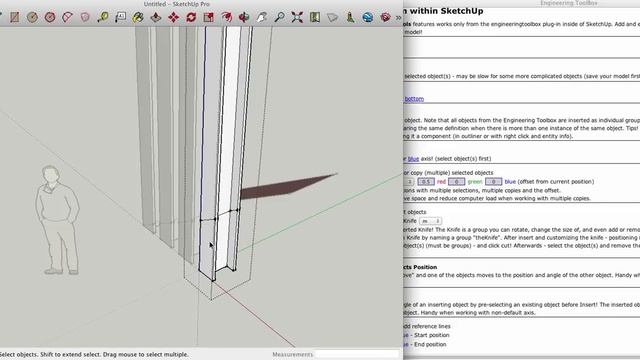The image size is (640, 360).
Task: Click the green offset input field
Action: pyautogui.click(x=456, y=182)
